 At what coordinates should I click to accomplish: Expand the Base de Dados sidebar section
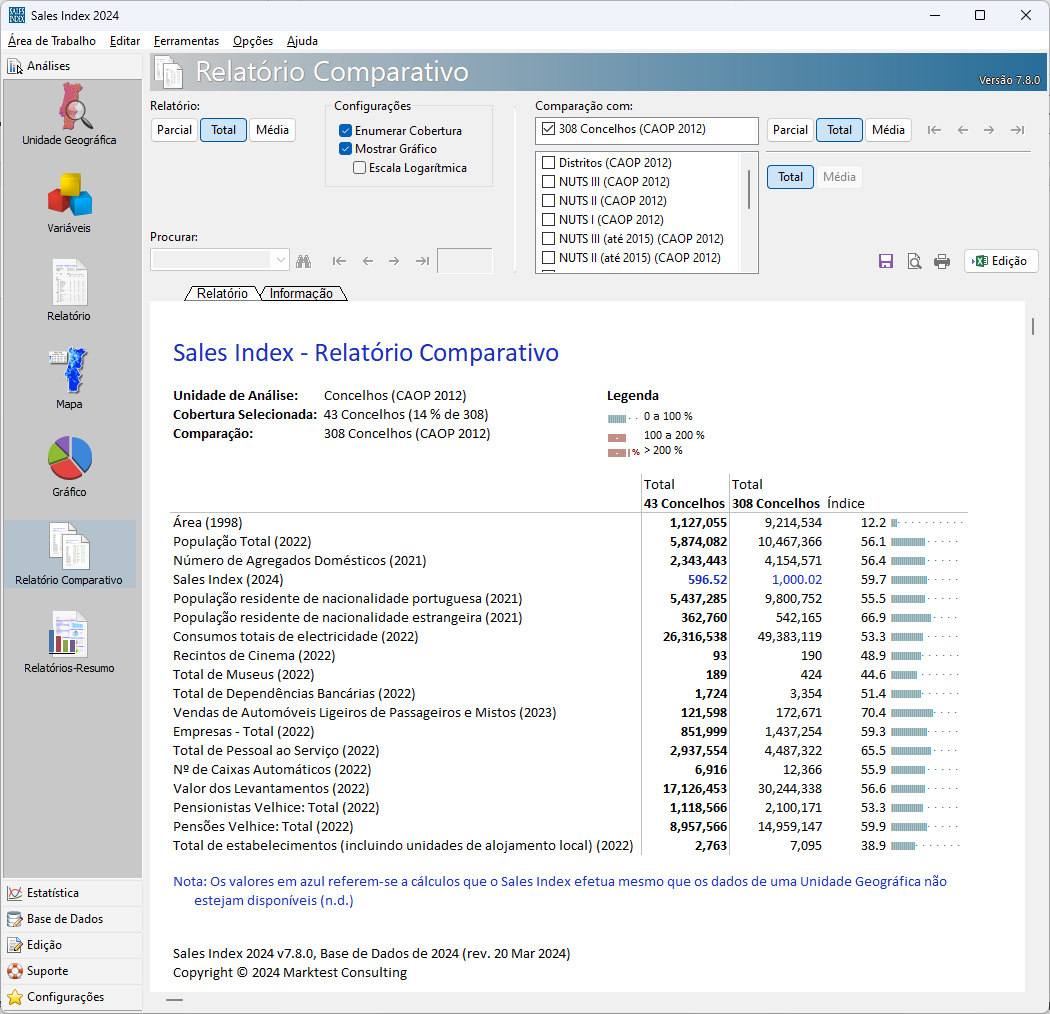(x=64, y=919)
